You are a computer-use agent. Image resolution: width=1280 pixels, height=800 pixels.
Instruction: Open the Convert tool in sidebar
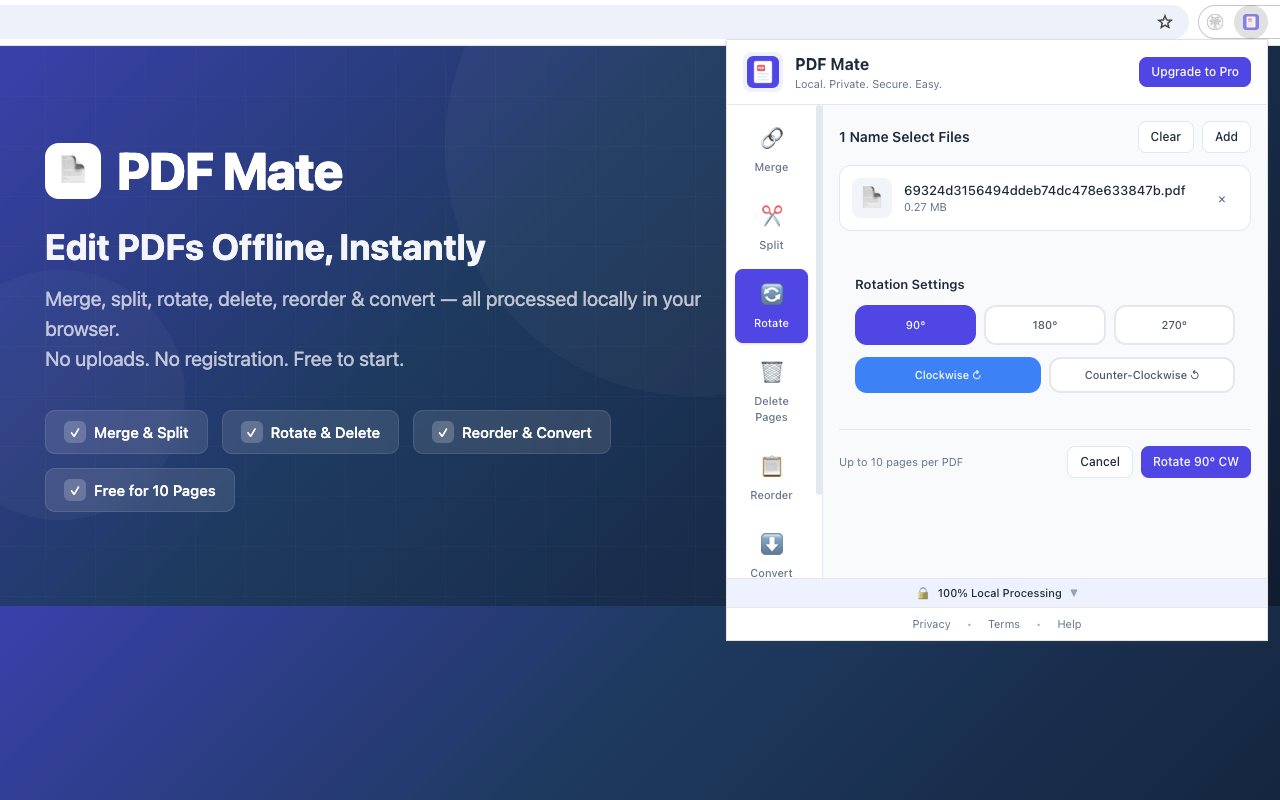771,556
